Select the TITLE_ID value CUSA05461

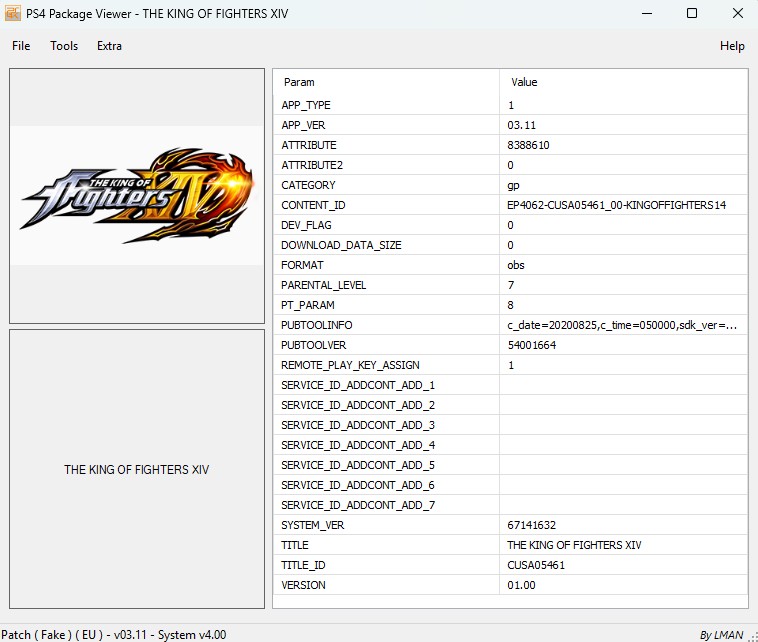pyautogui.click(x=536, y=565)
